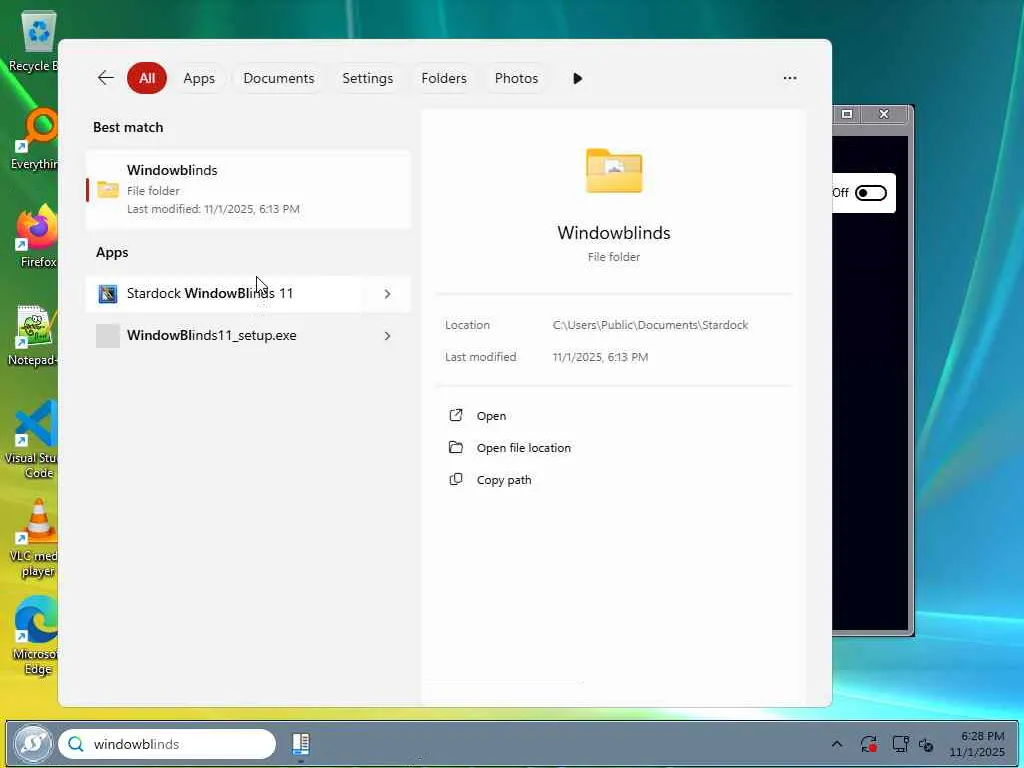Switch to the Photos filter tab

[x=516, y=78]
